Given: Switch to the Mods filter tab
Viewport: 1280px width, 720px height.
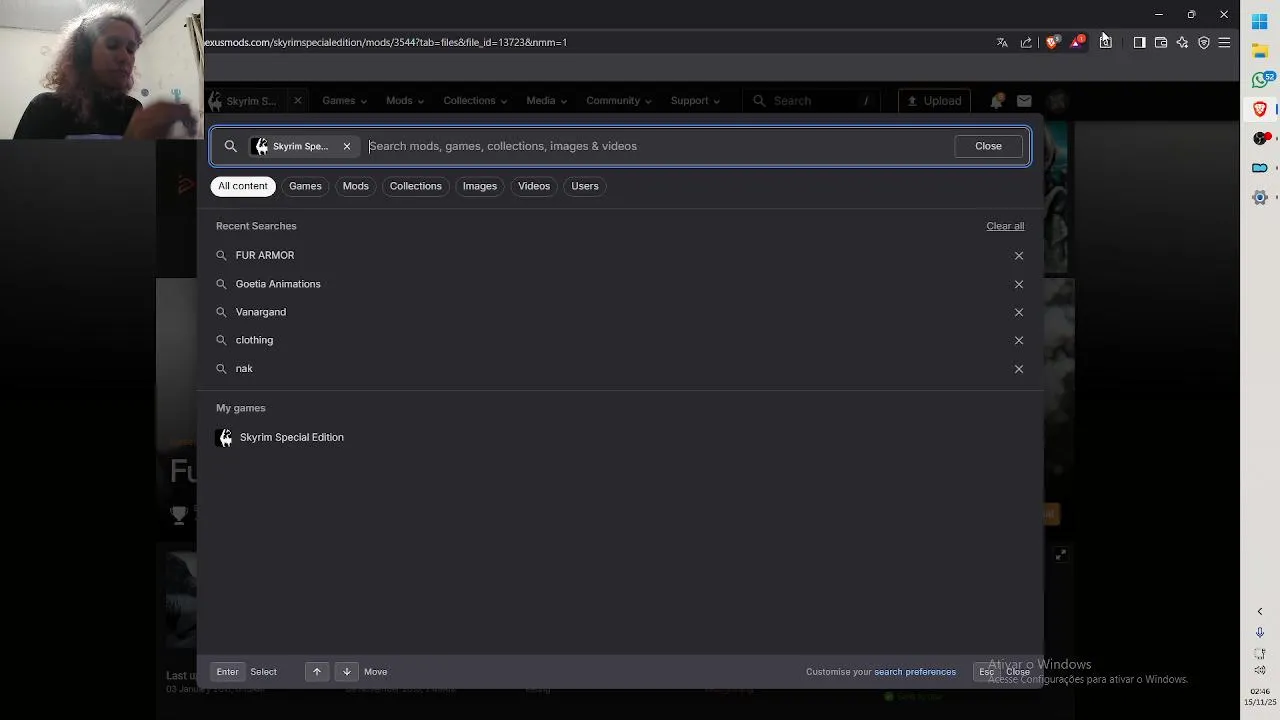Looking at the screenshot, I should click(x=355, y=186).
